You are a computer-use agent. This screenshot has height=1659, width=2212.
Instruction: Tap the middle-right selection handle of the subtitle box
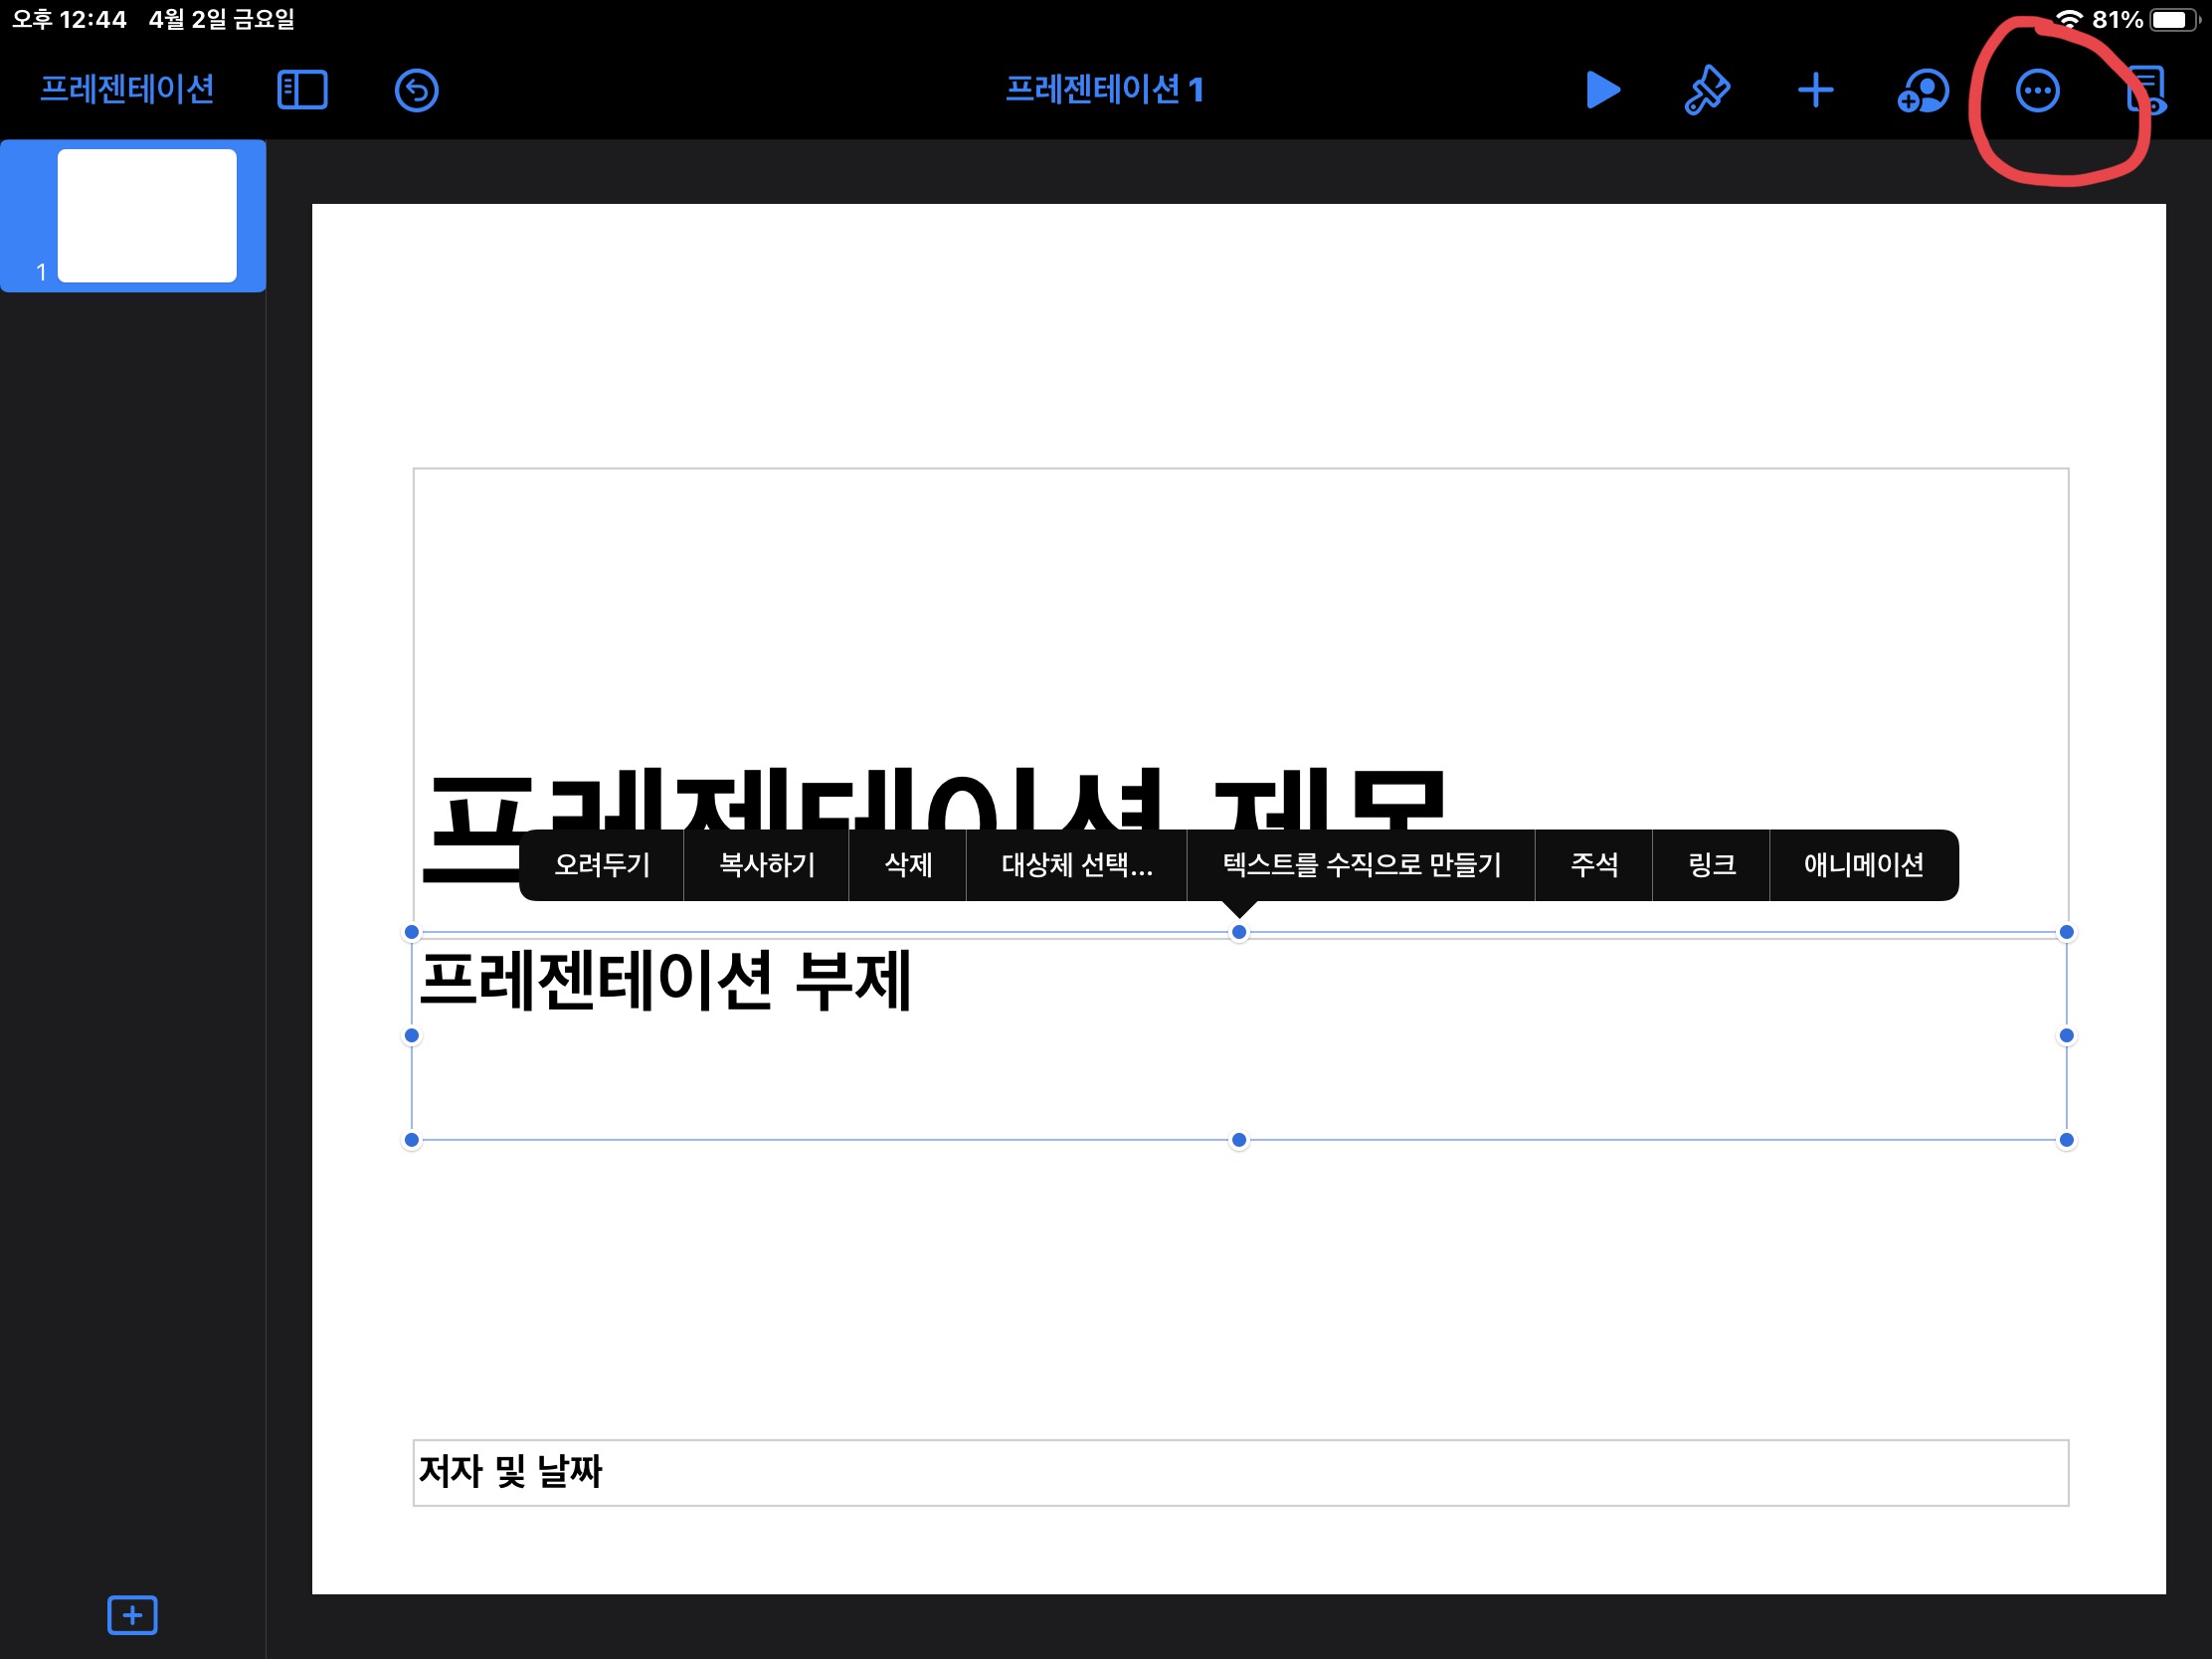(x=2066, y=1035)
